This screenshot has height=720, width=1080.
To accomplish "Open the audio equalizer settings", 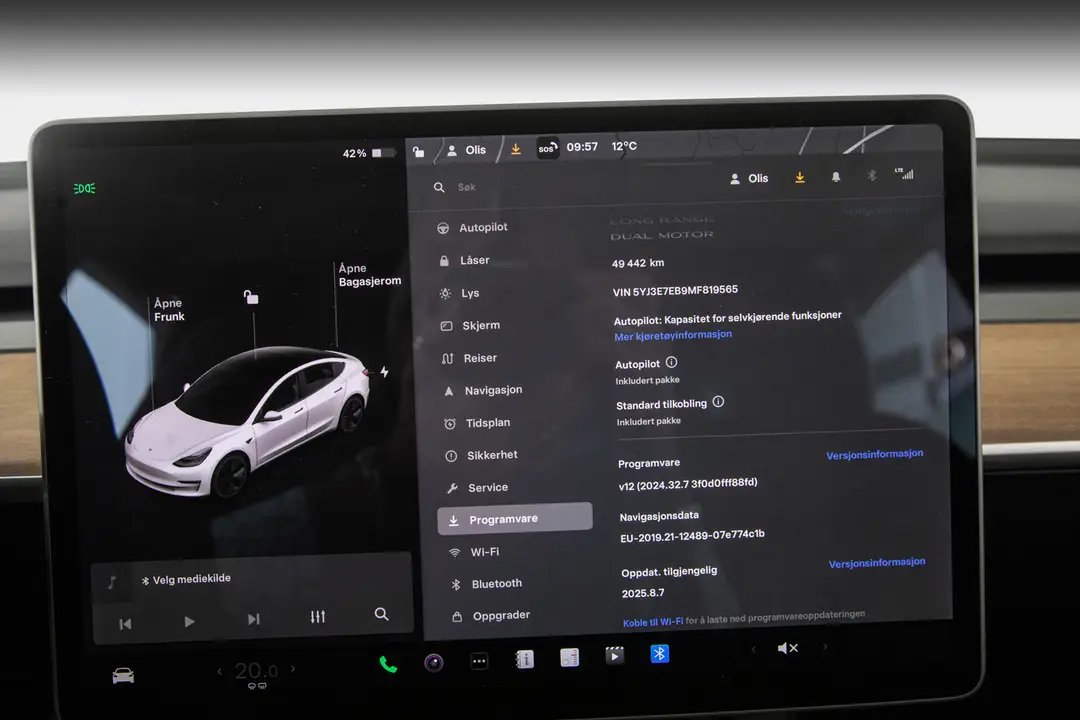I will 318,617.
